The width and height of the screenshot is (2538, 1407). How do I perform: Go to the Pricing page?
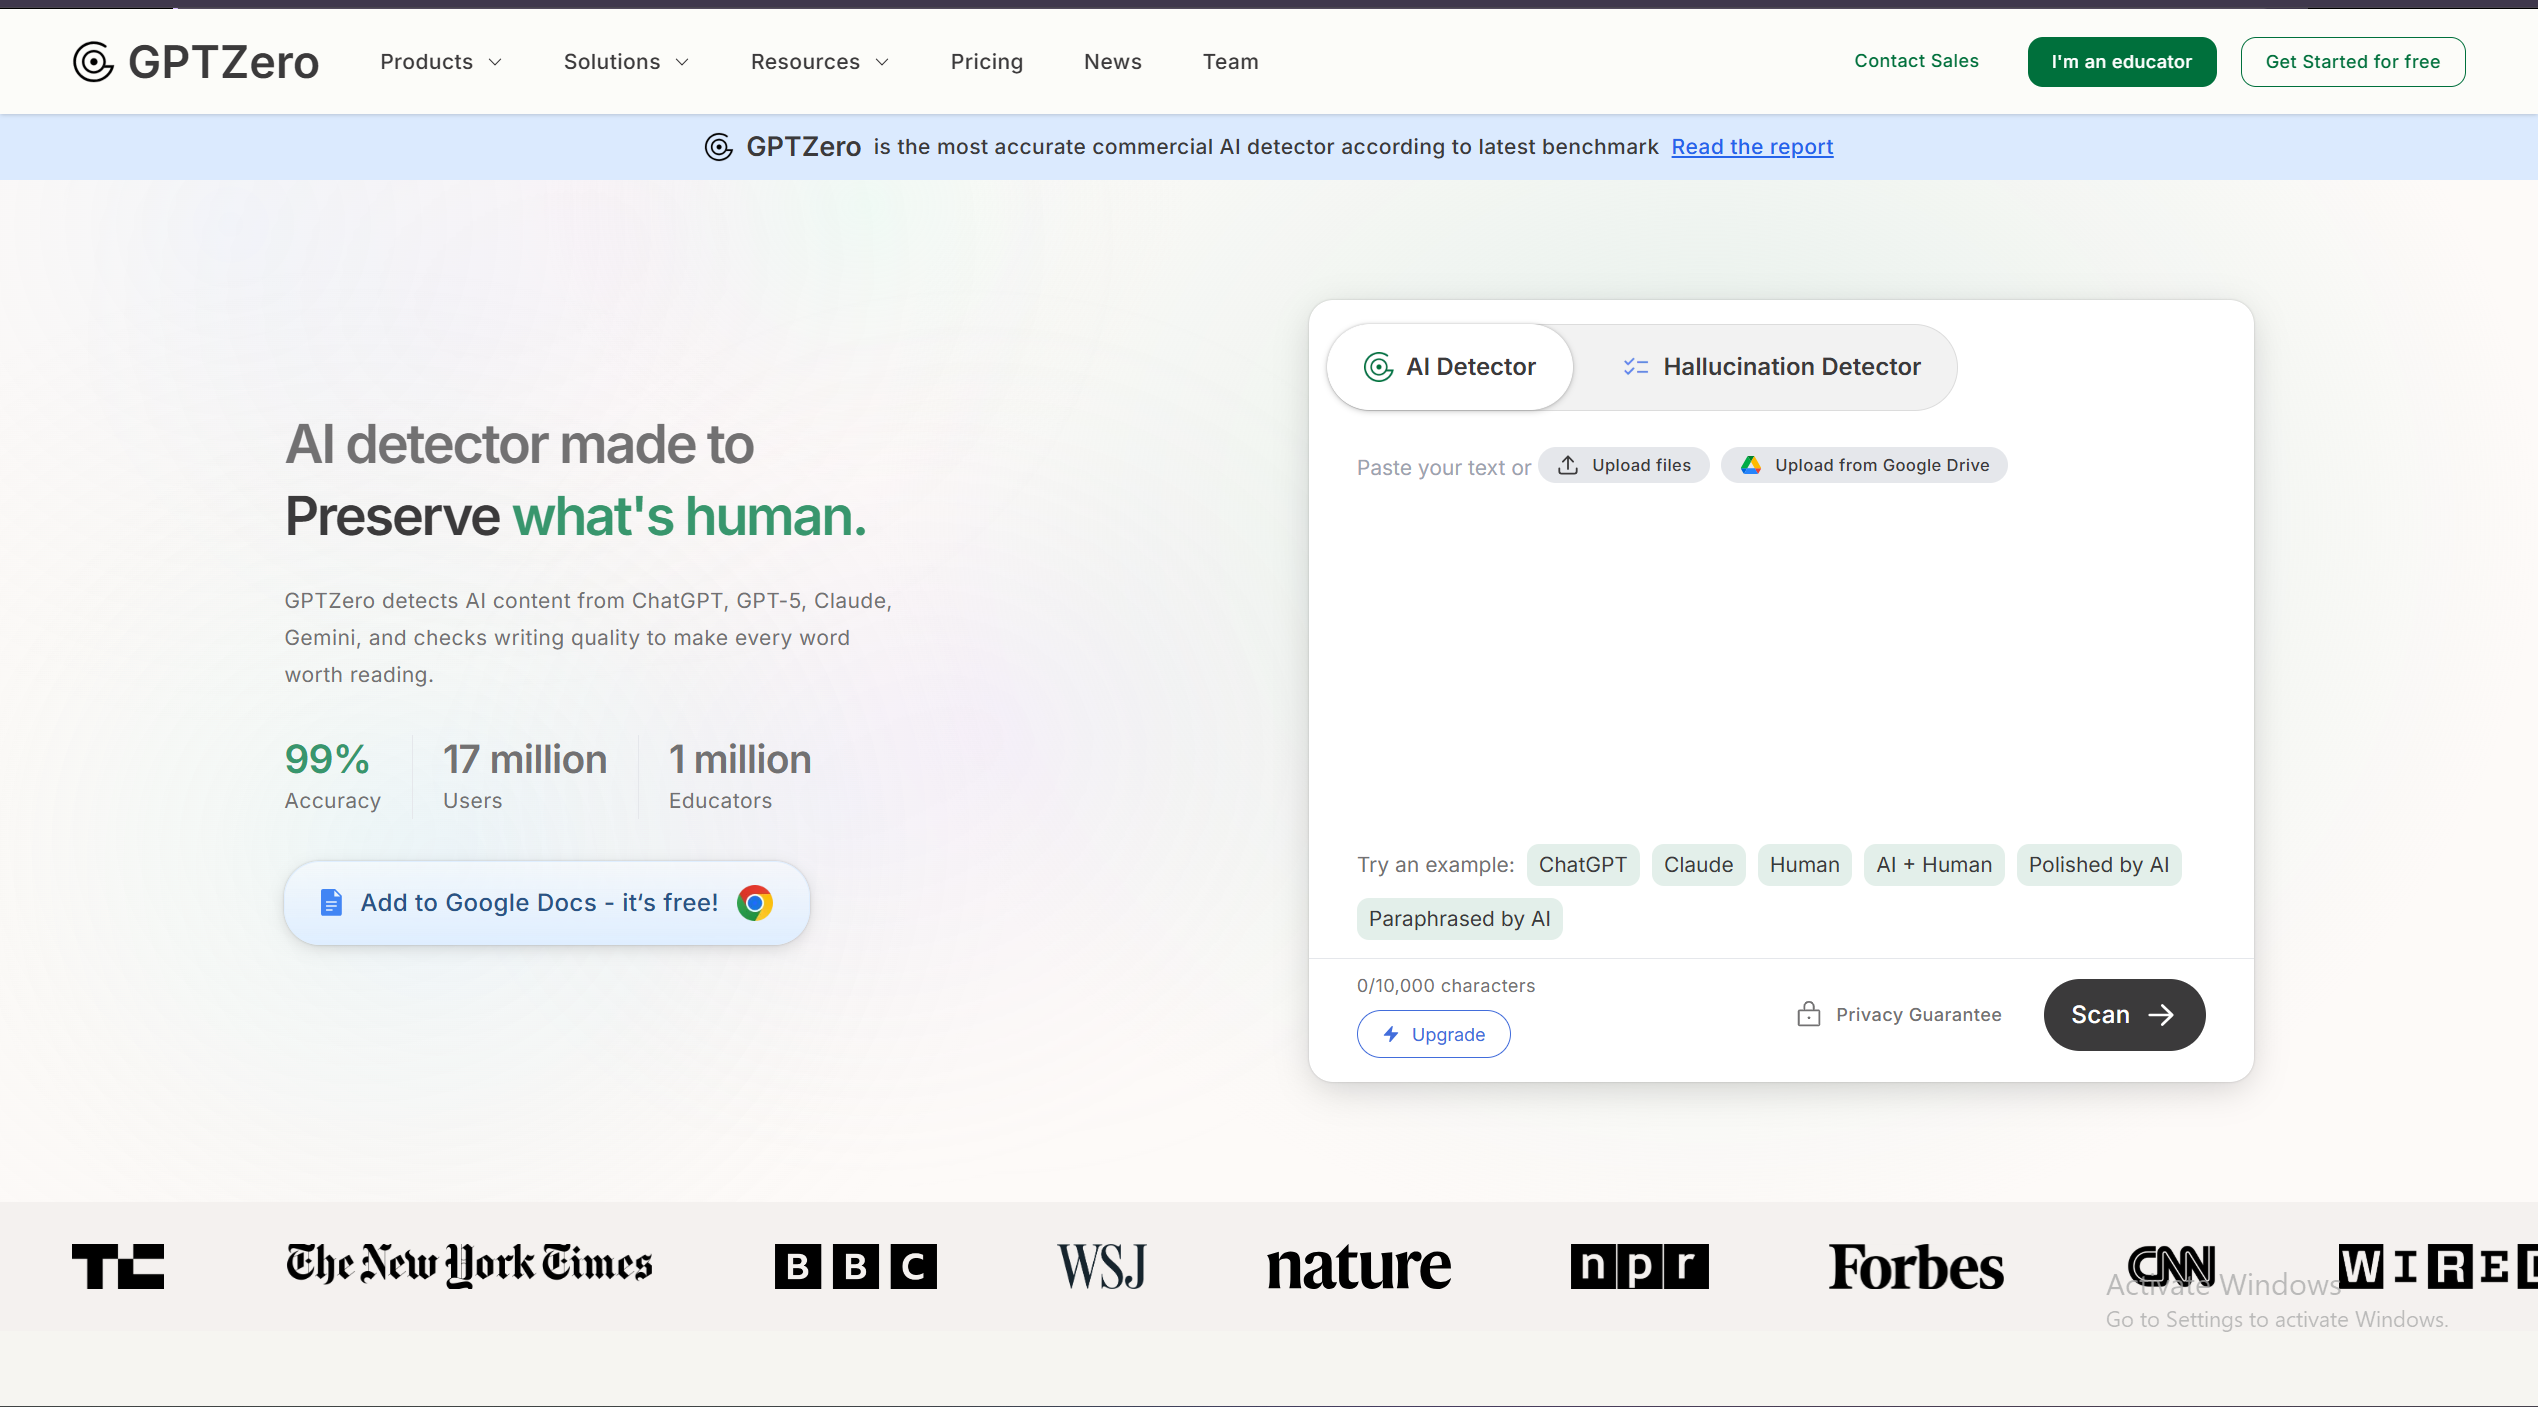(x=986, y=62)
